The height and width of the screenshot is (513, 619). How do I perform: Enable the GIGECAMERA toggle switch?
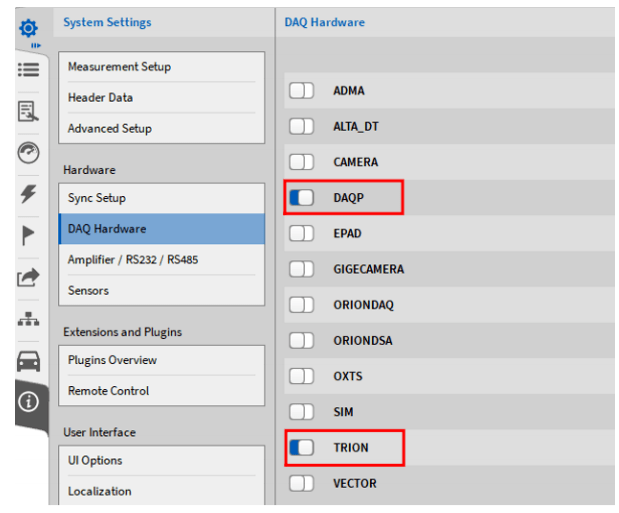tap(301, 269)
